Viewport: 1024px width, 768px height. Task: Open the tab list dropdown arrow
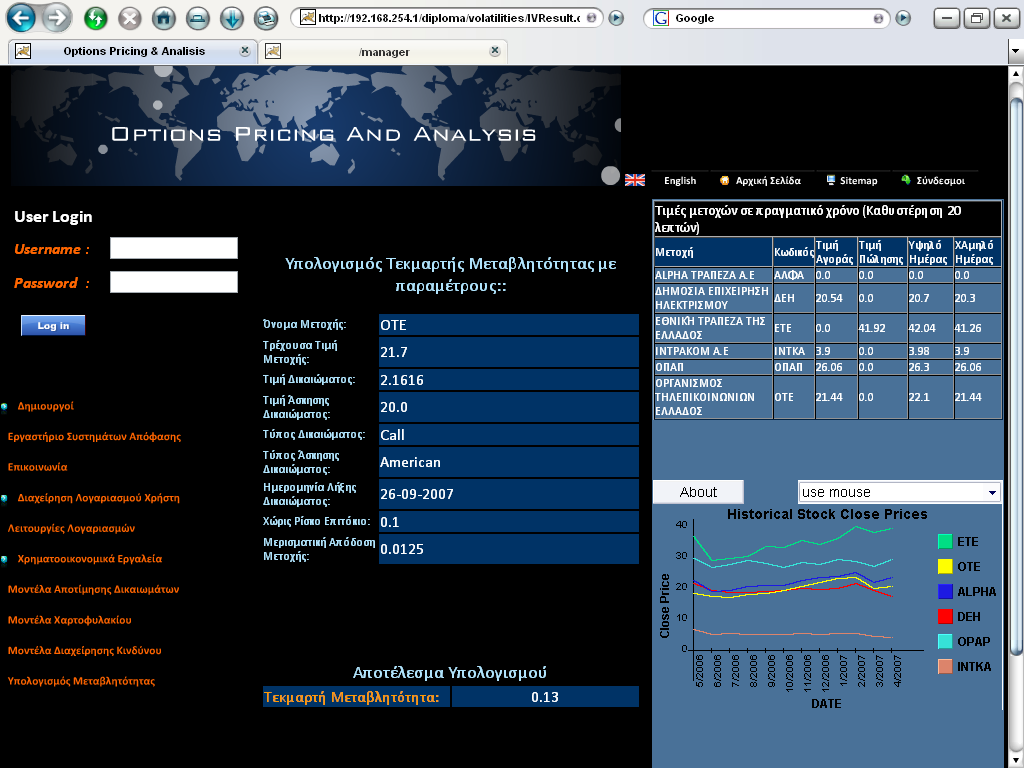tap(1016, 51)
